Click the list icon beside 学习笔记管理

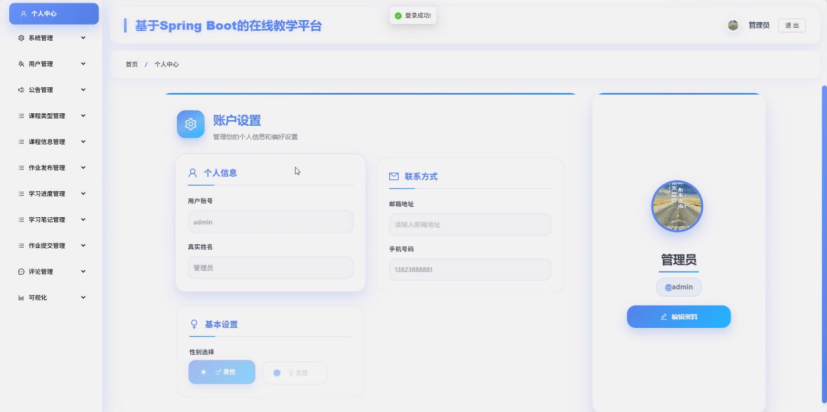pyautogui.click(x=21, y=219)
